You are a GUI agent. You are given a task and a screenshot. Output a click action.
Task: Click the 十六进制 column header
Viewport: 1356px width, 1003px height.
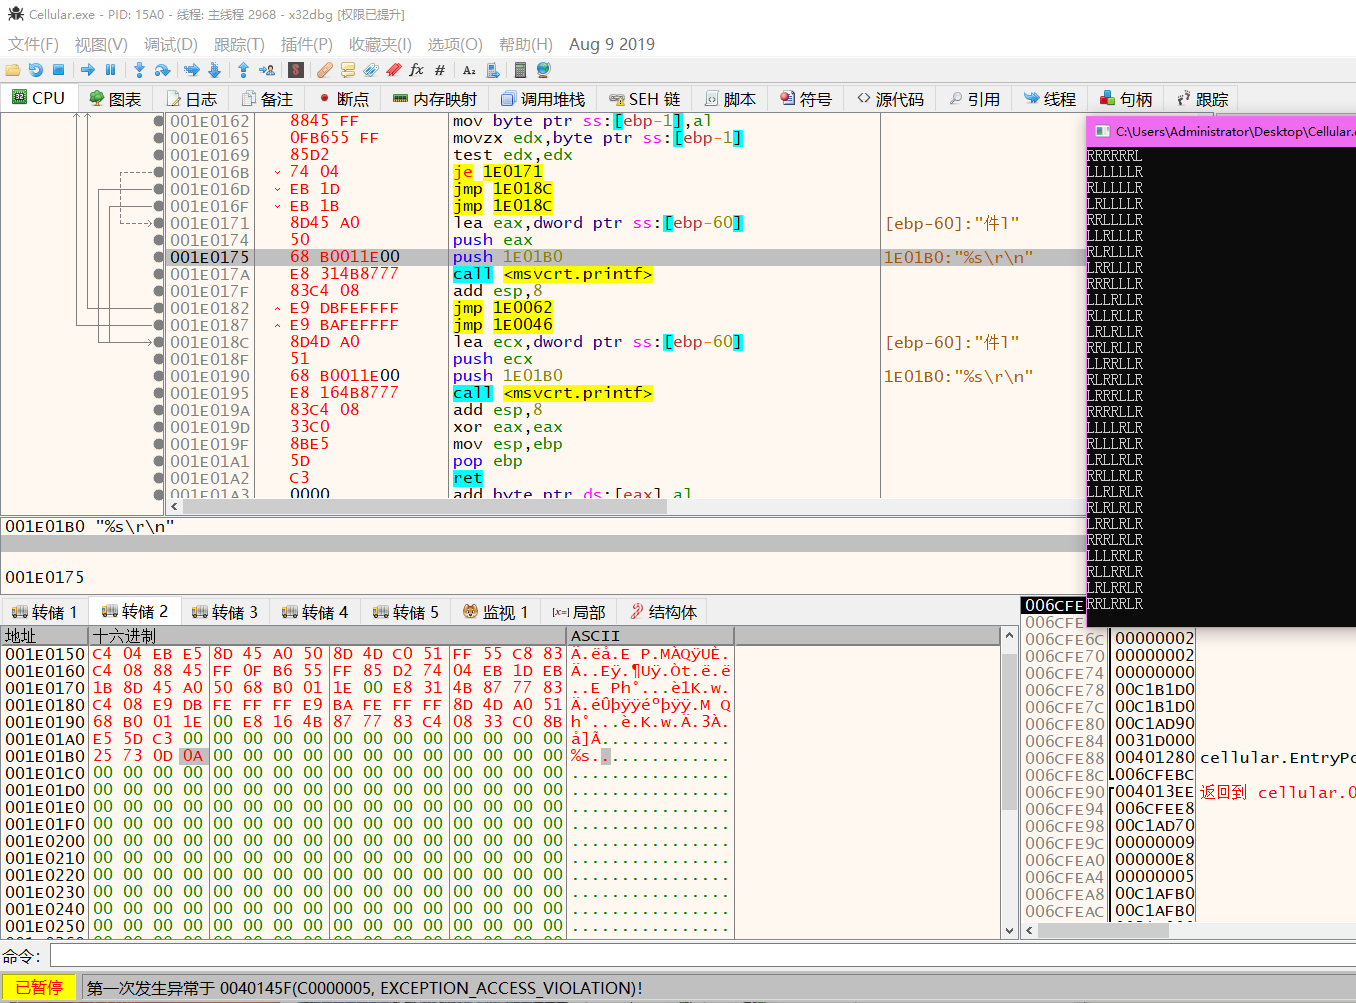[x=328, y=636]
